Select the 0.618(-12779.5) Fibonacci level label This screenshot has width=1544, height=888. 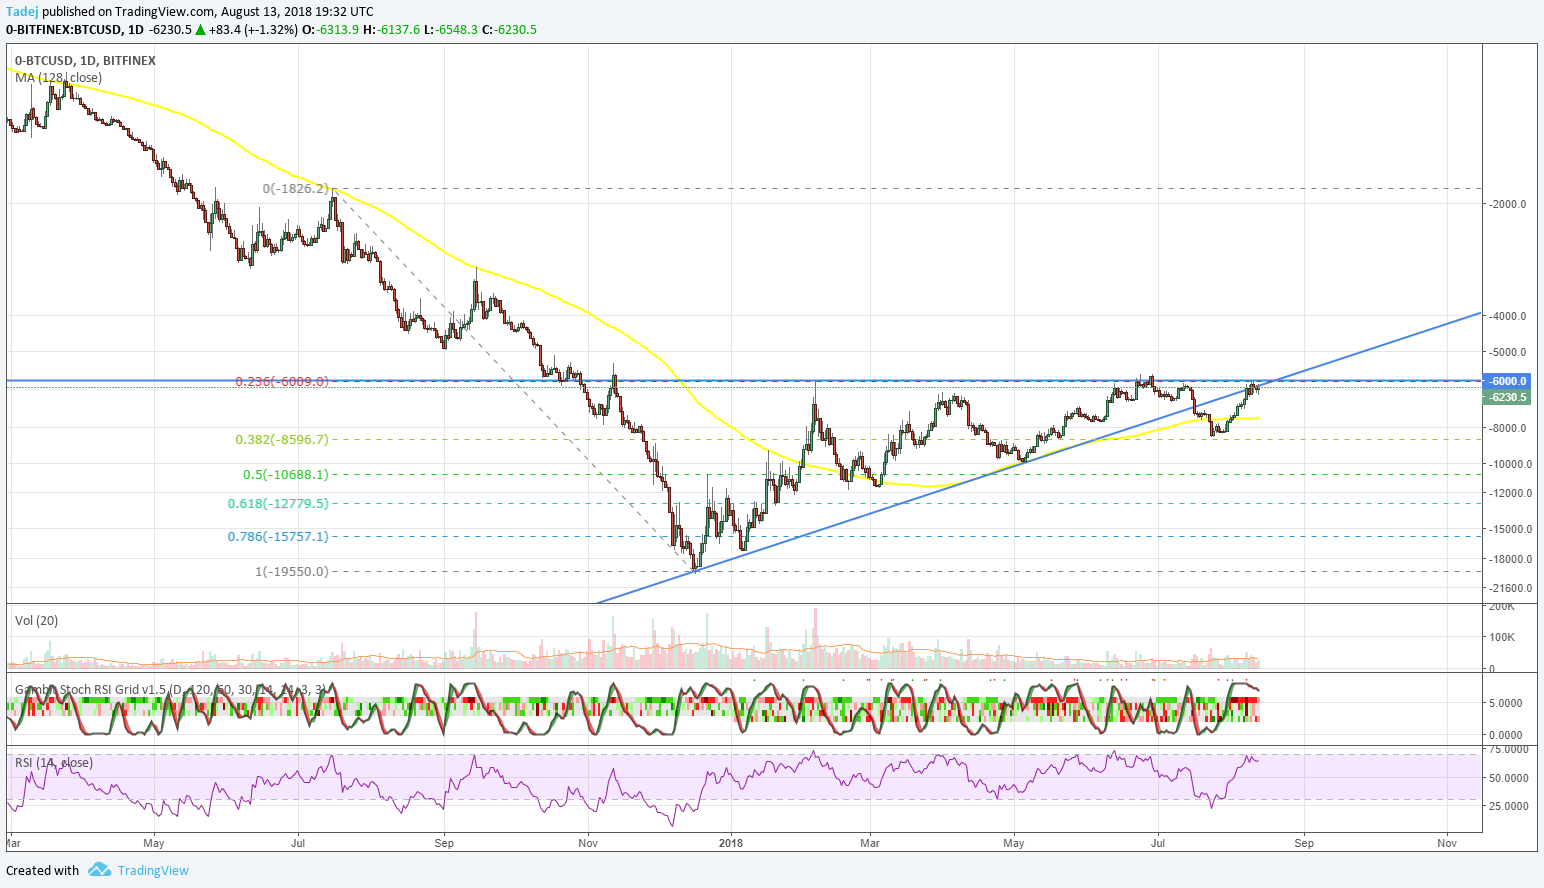click(x=278, y=503)
